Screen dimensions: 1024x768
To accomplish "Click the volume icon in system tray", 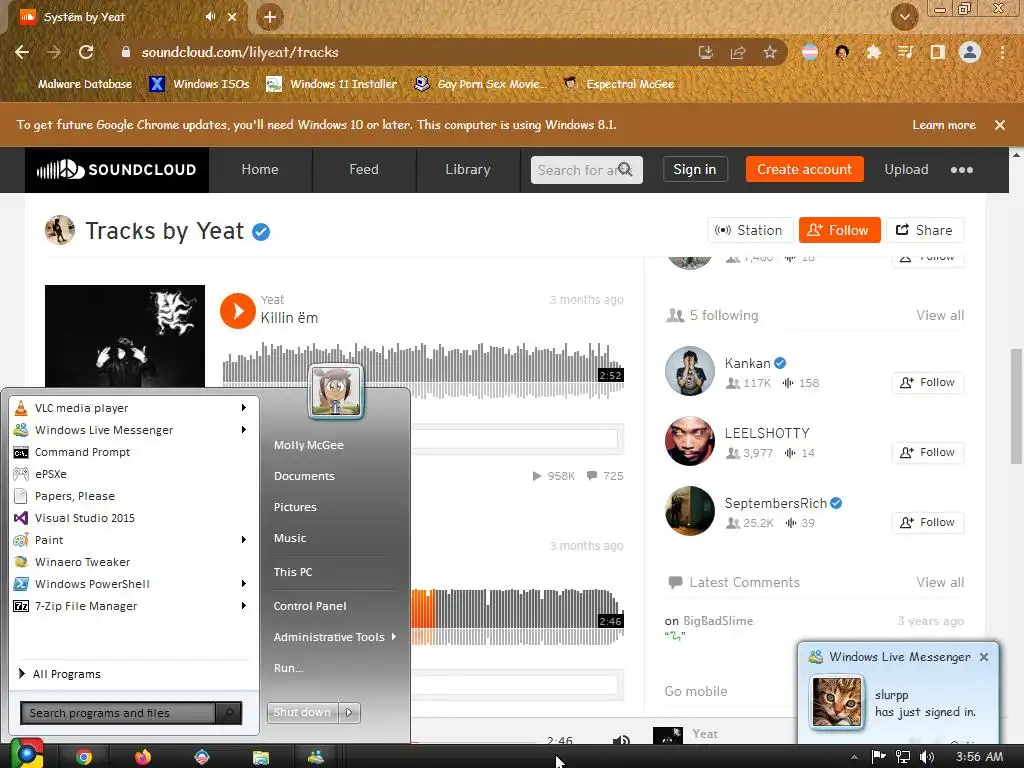I will click(926, 757).
